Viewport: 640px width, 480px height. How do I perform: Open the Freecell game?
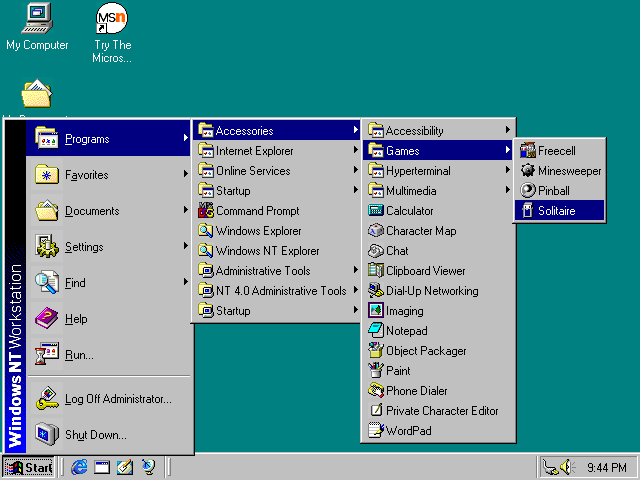point(559,151)
